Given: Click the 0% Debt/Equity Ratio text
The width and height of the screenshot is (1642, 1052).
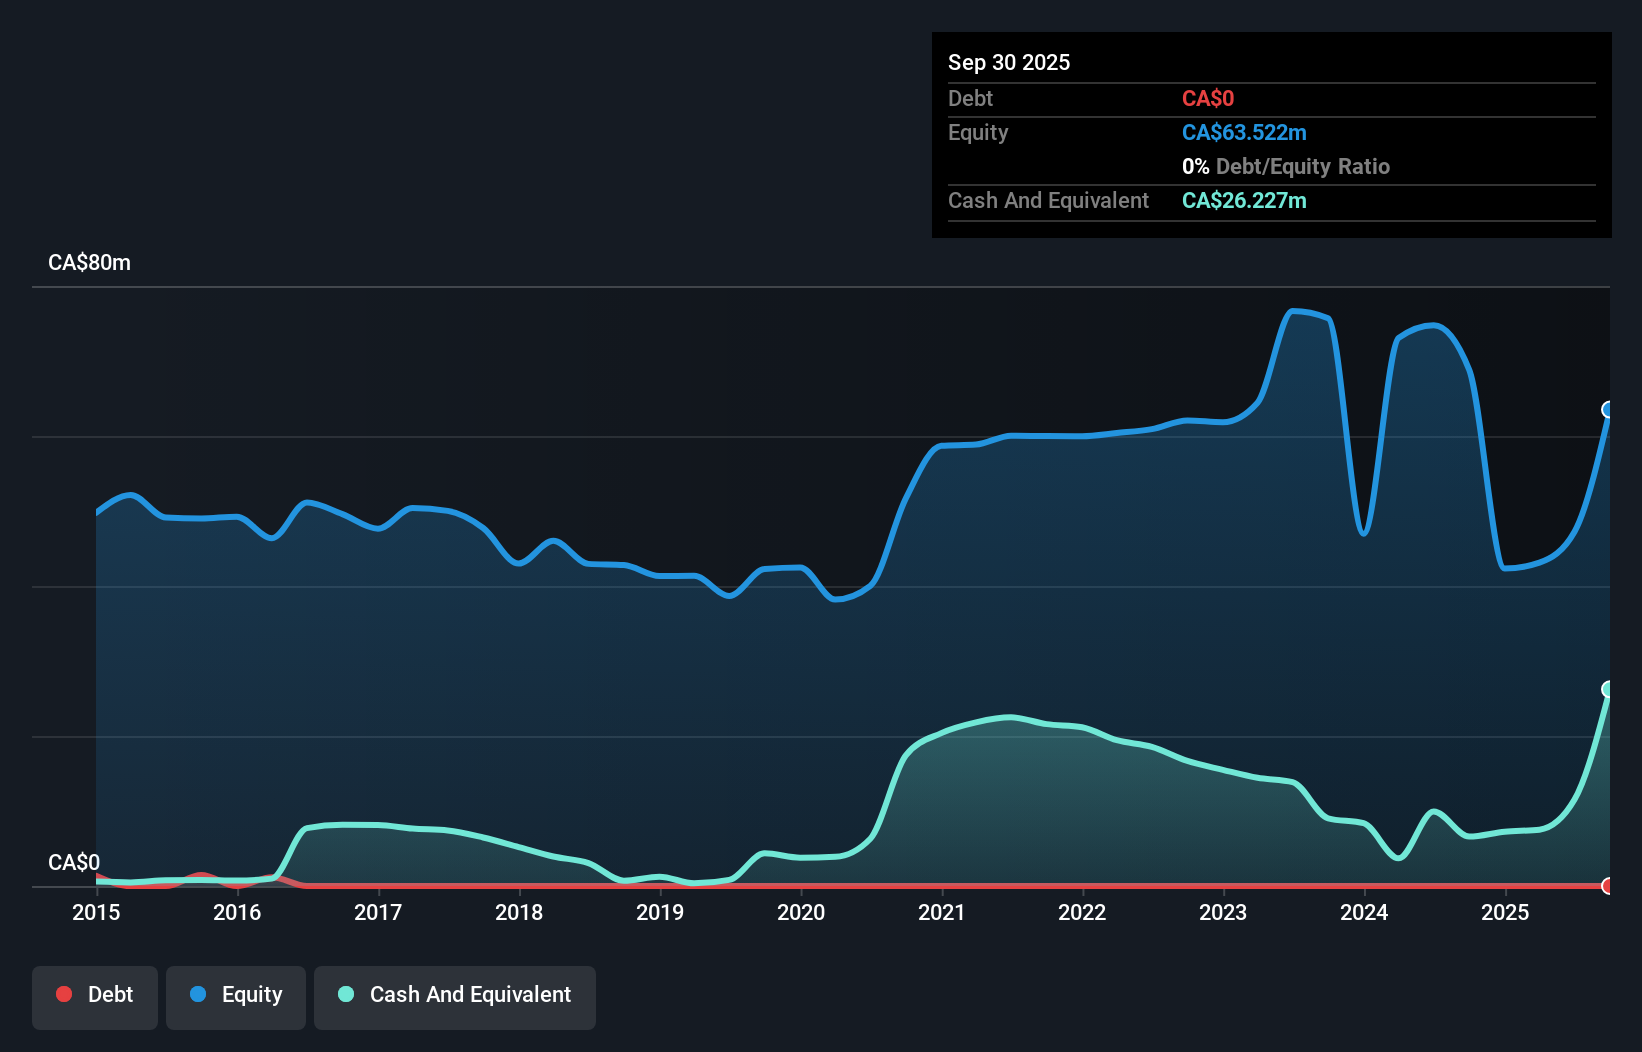Looking at the screenshot, I should coord(1286,166).
